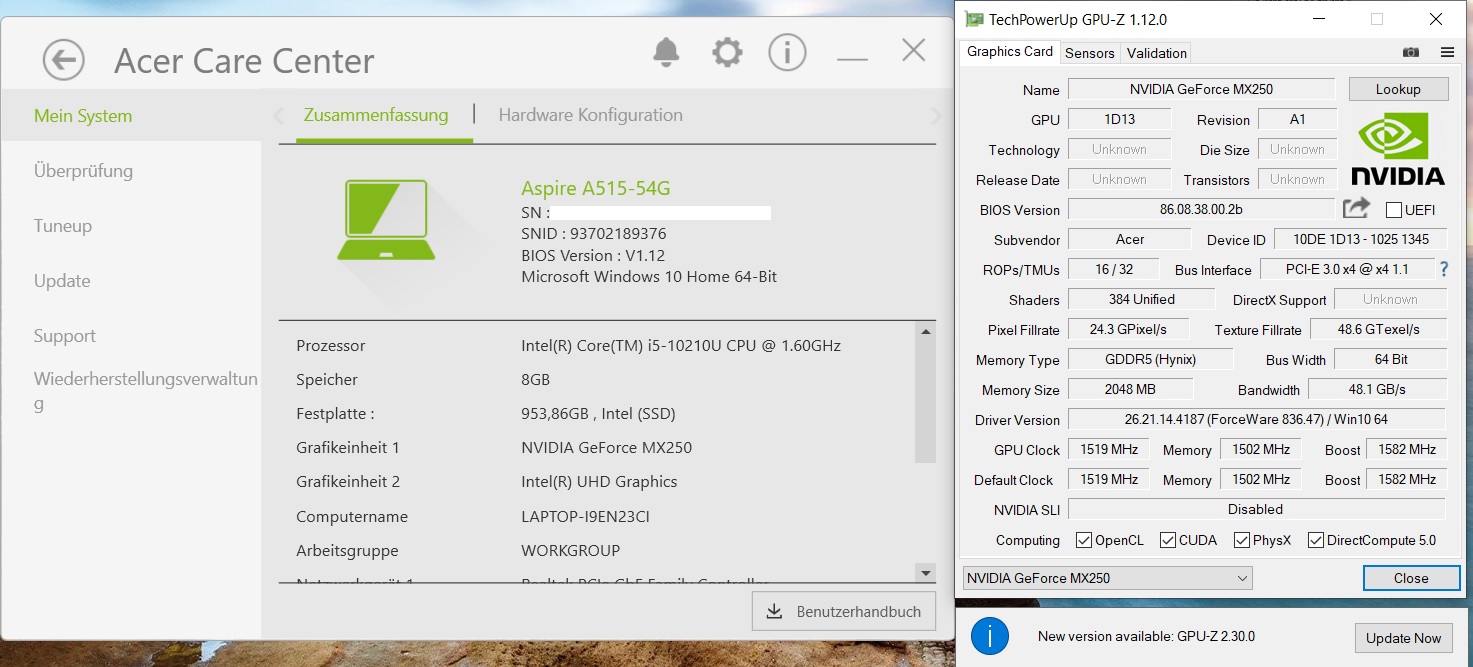The image size is (1473, 667).
Task: Open Support in sidebar
Action: pyautogui.click(x=65, y=336)
